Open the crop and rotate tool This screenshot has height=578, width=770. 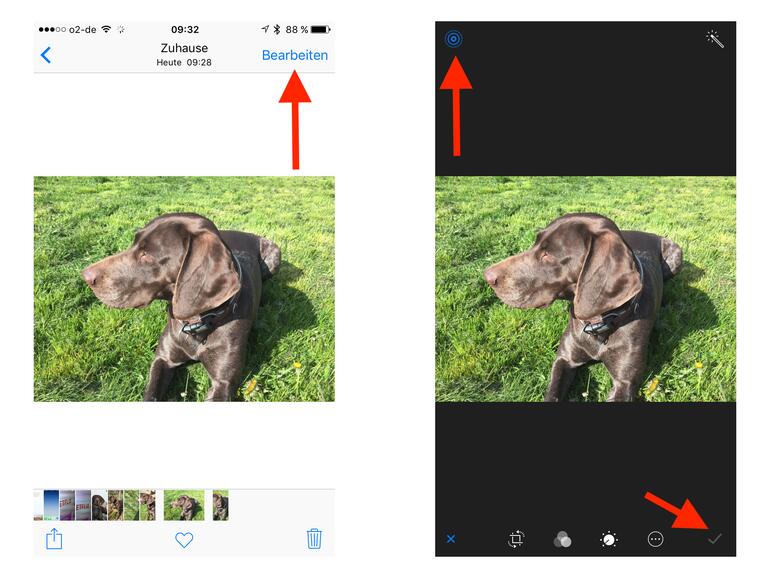click(516, 539)
